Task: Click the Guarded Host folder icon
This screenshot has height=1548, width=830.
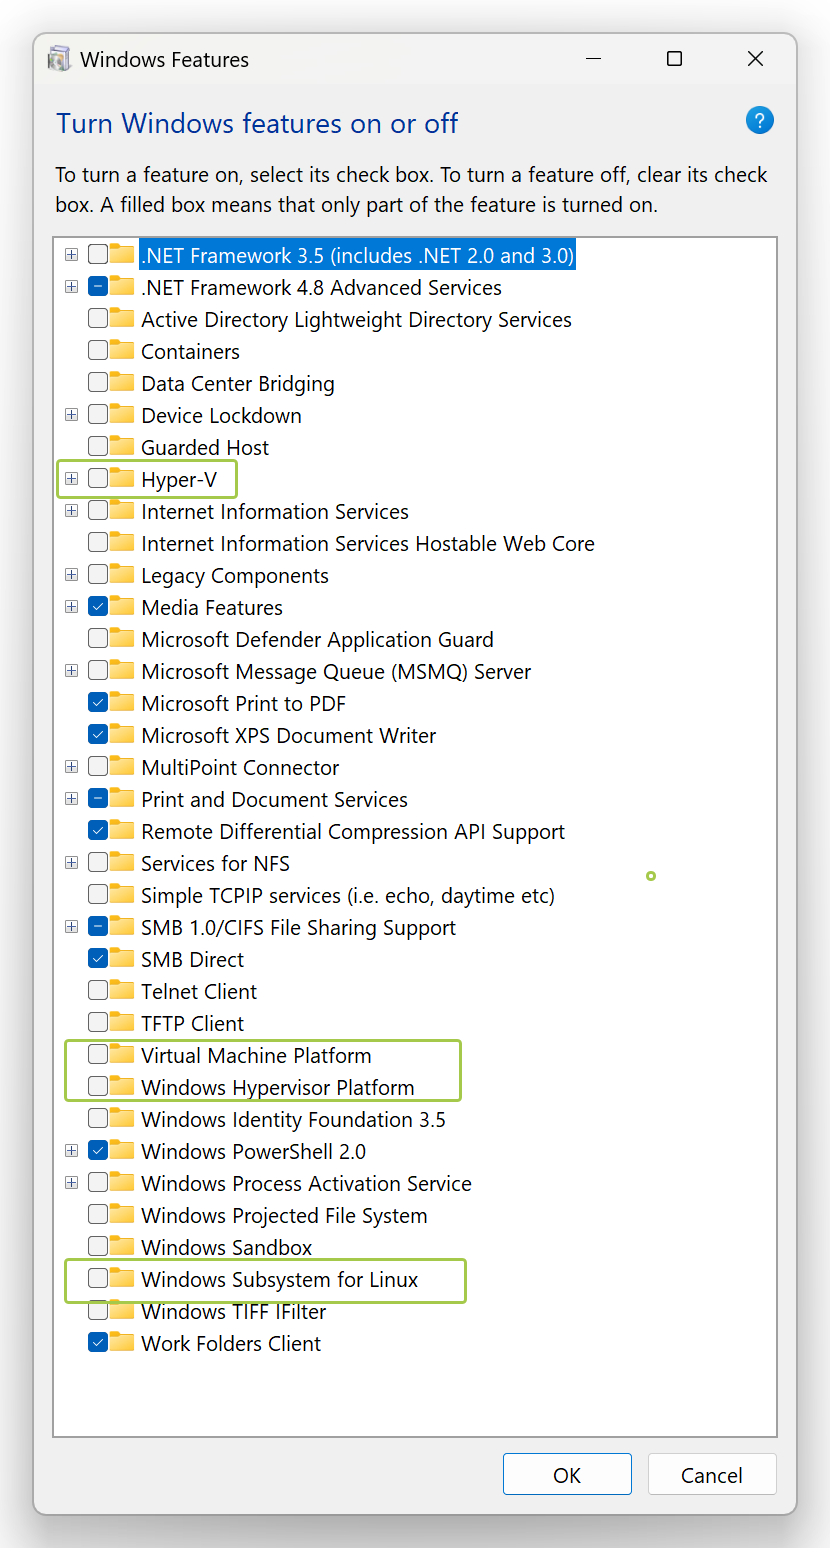Action: 122,446
